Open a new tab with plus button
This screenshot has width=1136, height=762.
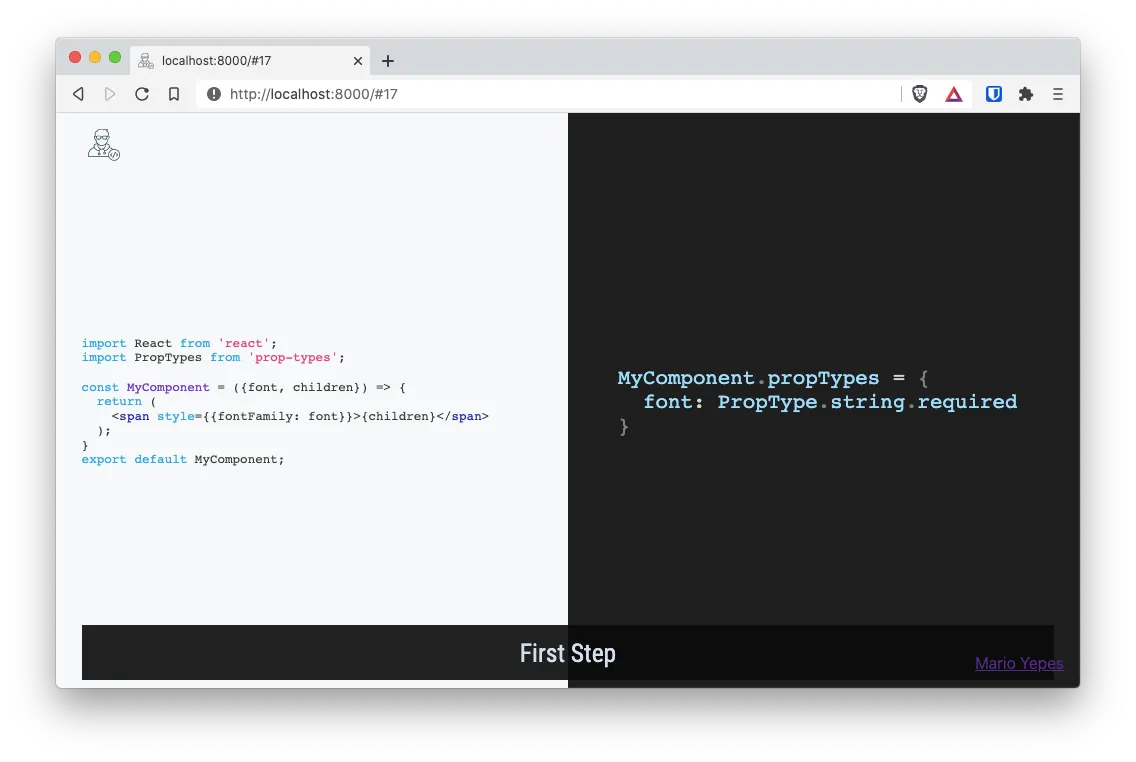388,61
